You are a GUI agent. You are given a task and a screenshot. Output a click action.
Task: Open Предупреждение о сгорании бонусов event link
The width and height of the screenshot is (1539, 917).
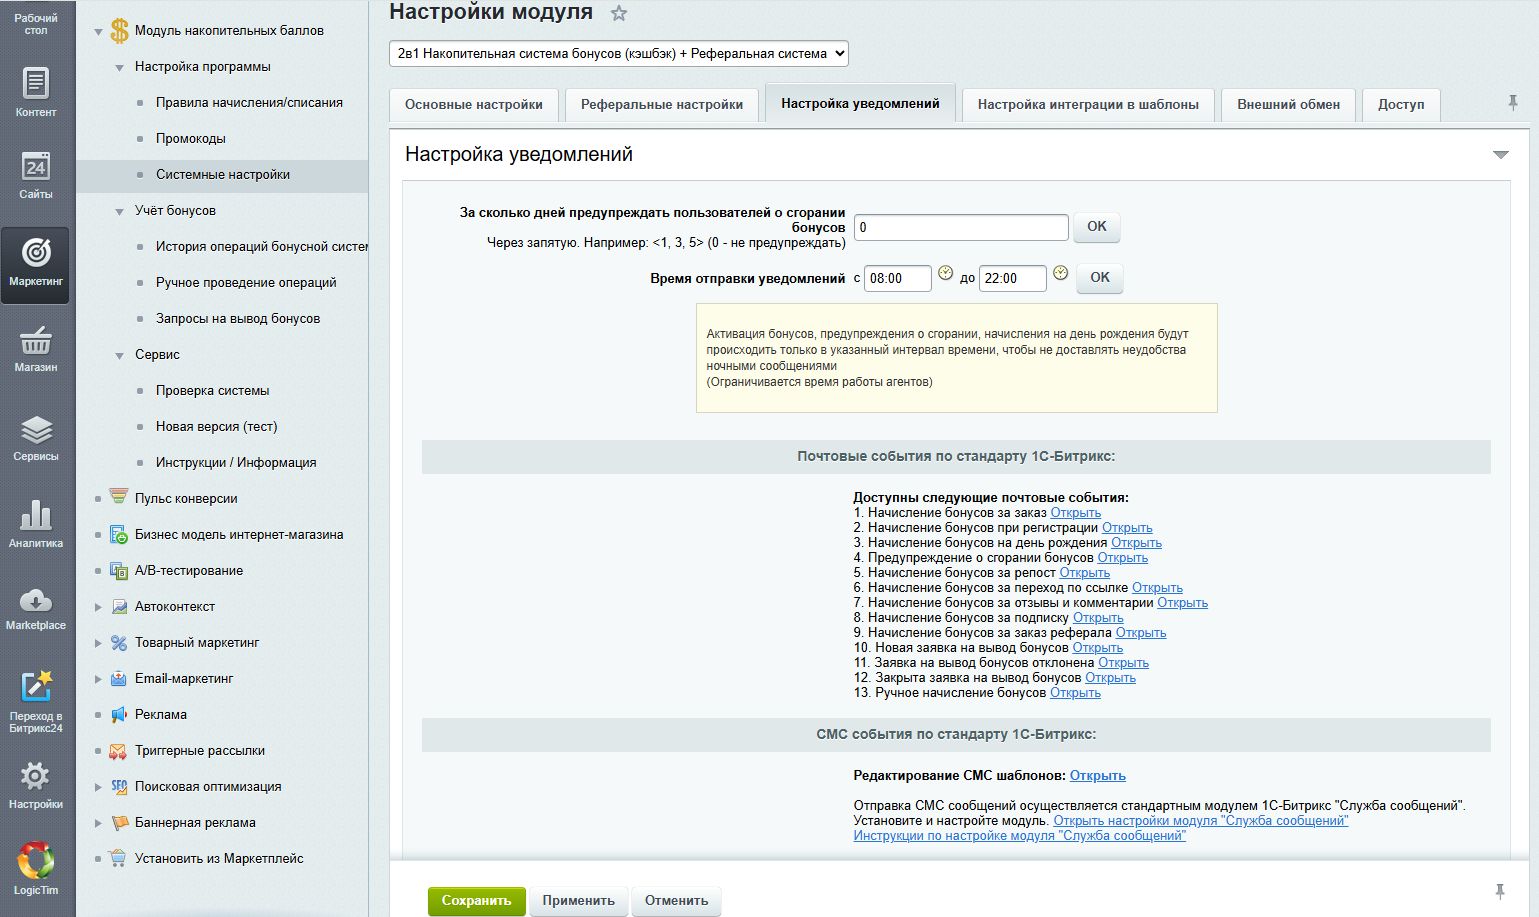pyautogui.click(x=1122, y=558)
